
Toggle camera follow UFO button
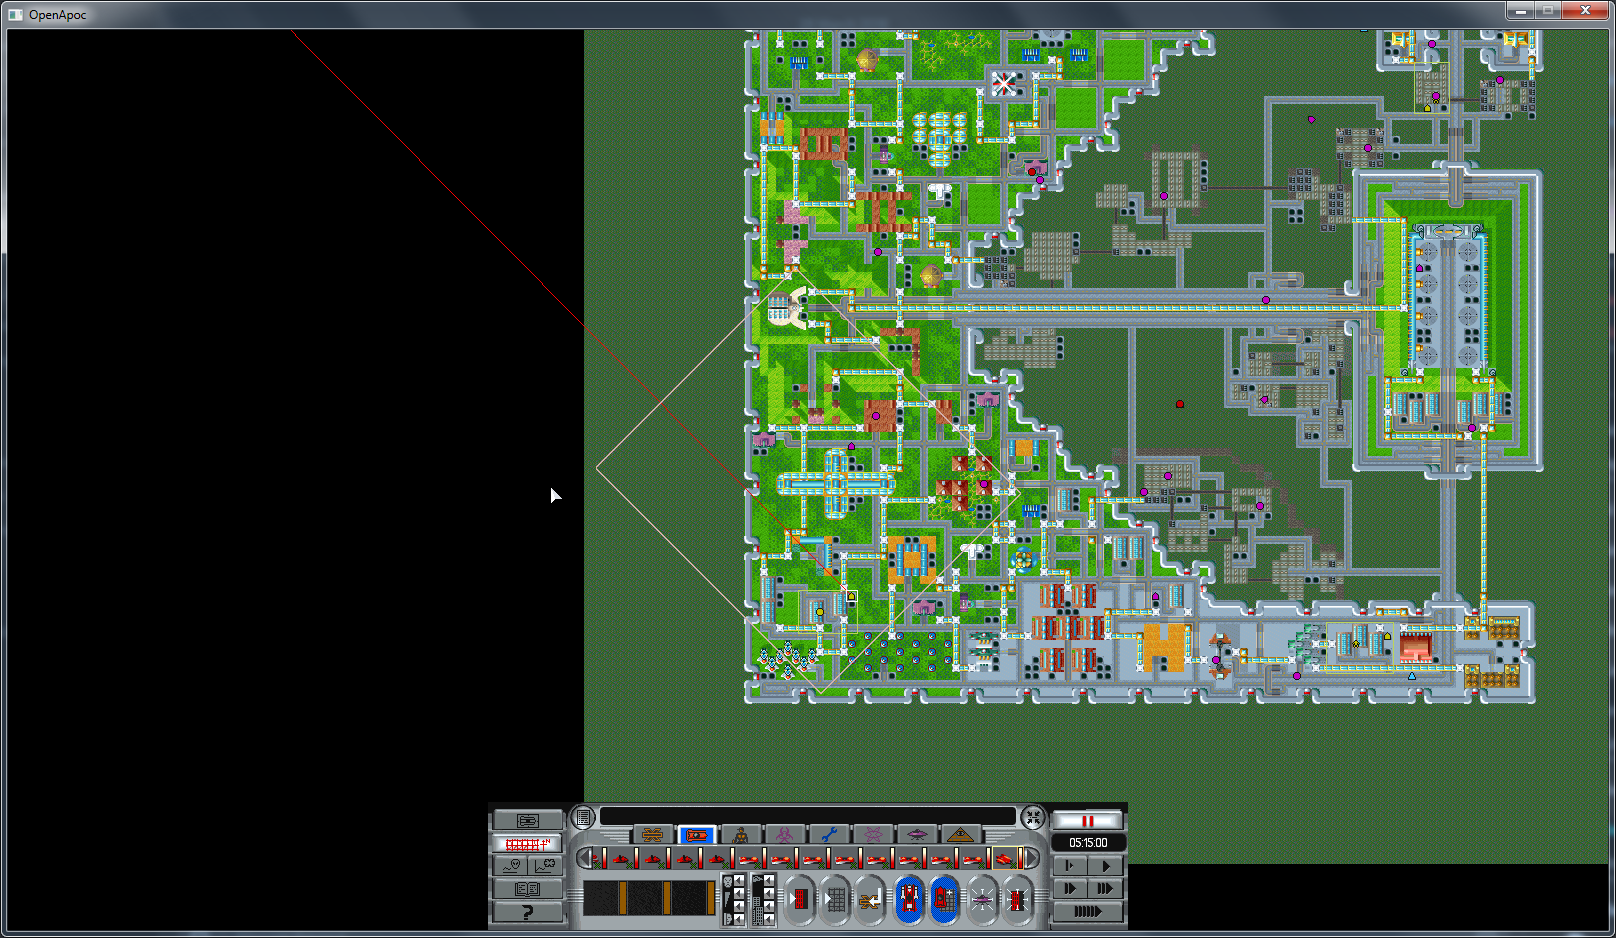pyautogui.click(x=983, y=899)
